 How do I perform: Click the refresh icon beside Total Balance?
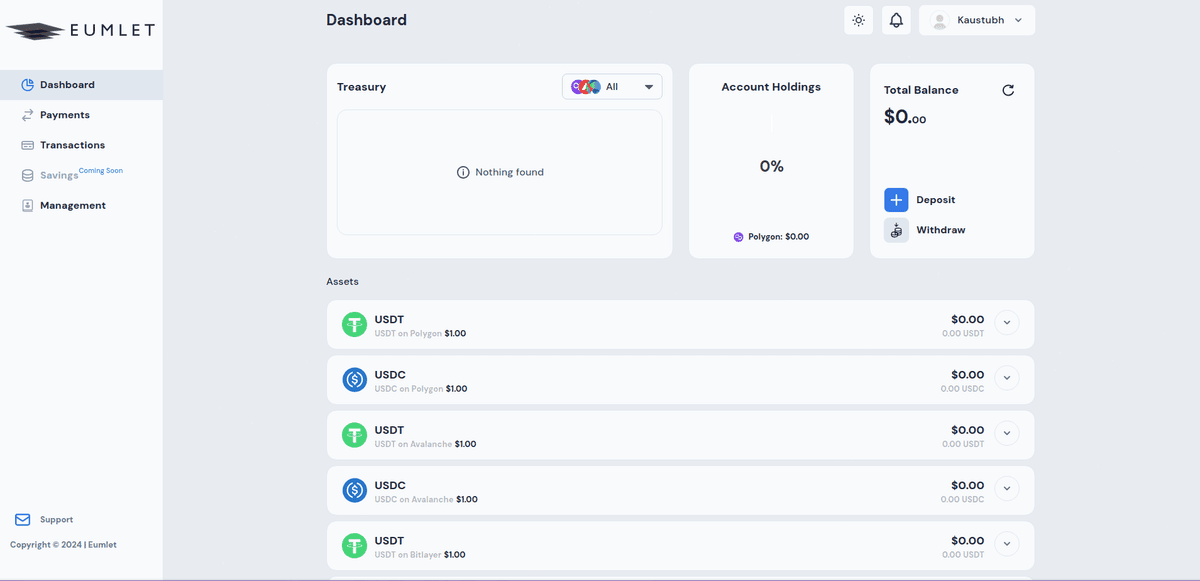pyautogui.click(x=1008, y=90)
